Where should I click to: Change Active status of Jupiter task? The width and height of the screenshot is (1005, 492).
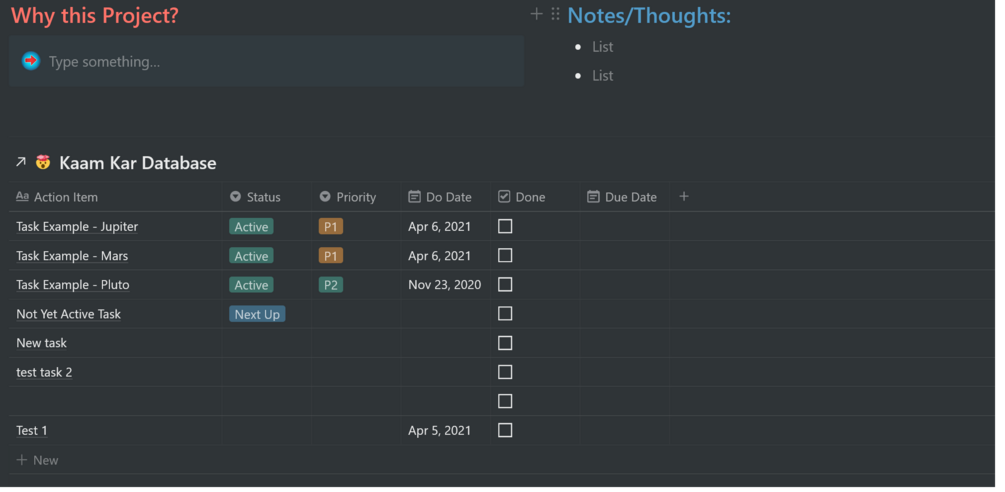pyautogui.click(x=251, y=227)
